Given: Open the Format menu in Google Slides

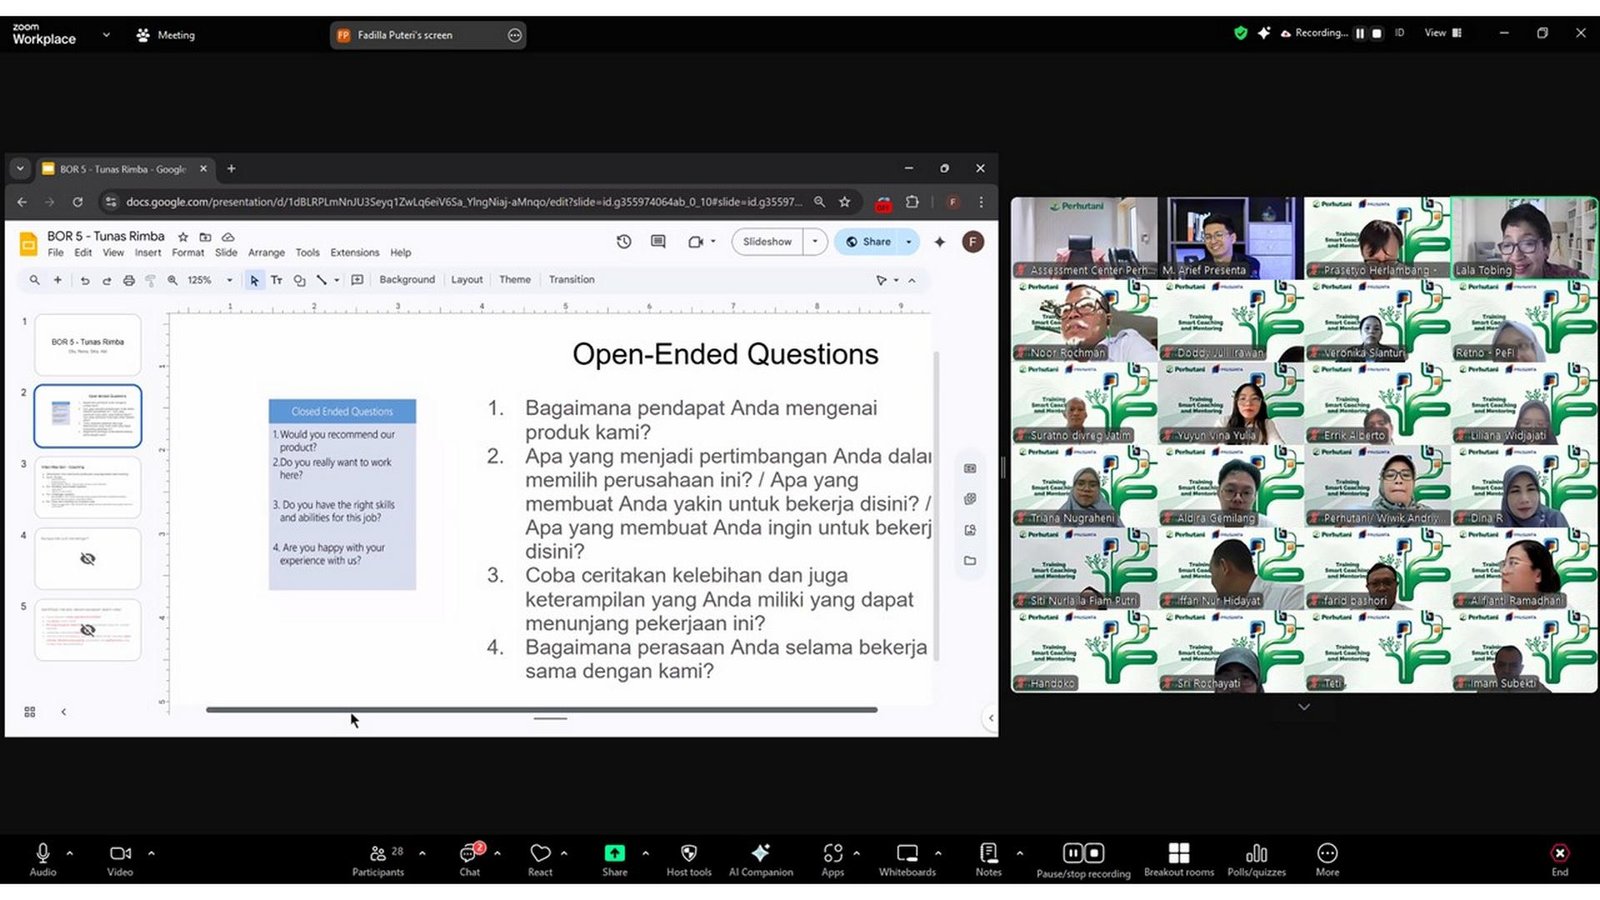Looking at the screenshot, I should [x=188, y=253].
